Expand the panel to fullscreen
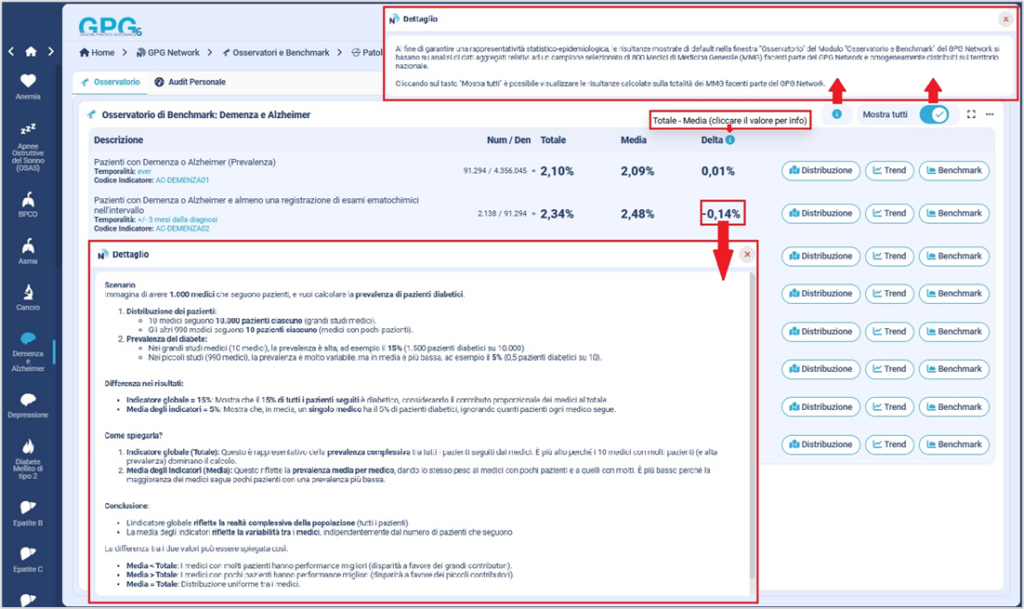1024x609 pixels. [971, 115]
